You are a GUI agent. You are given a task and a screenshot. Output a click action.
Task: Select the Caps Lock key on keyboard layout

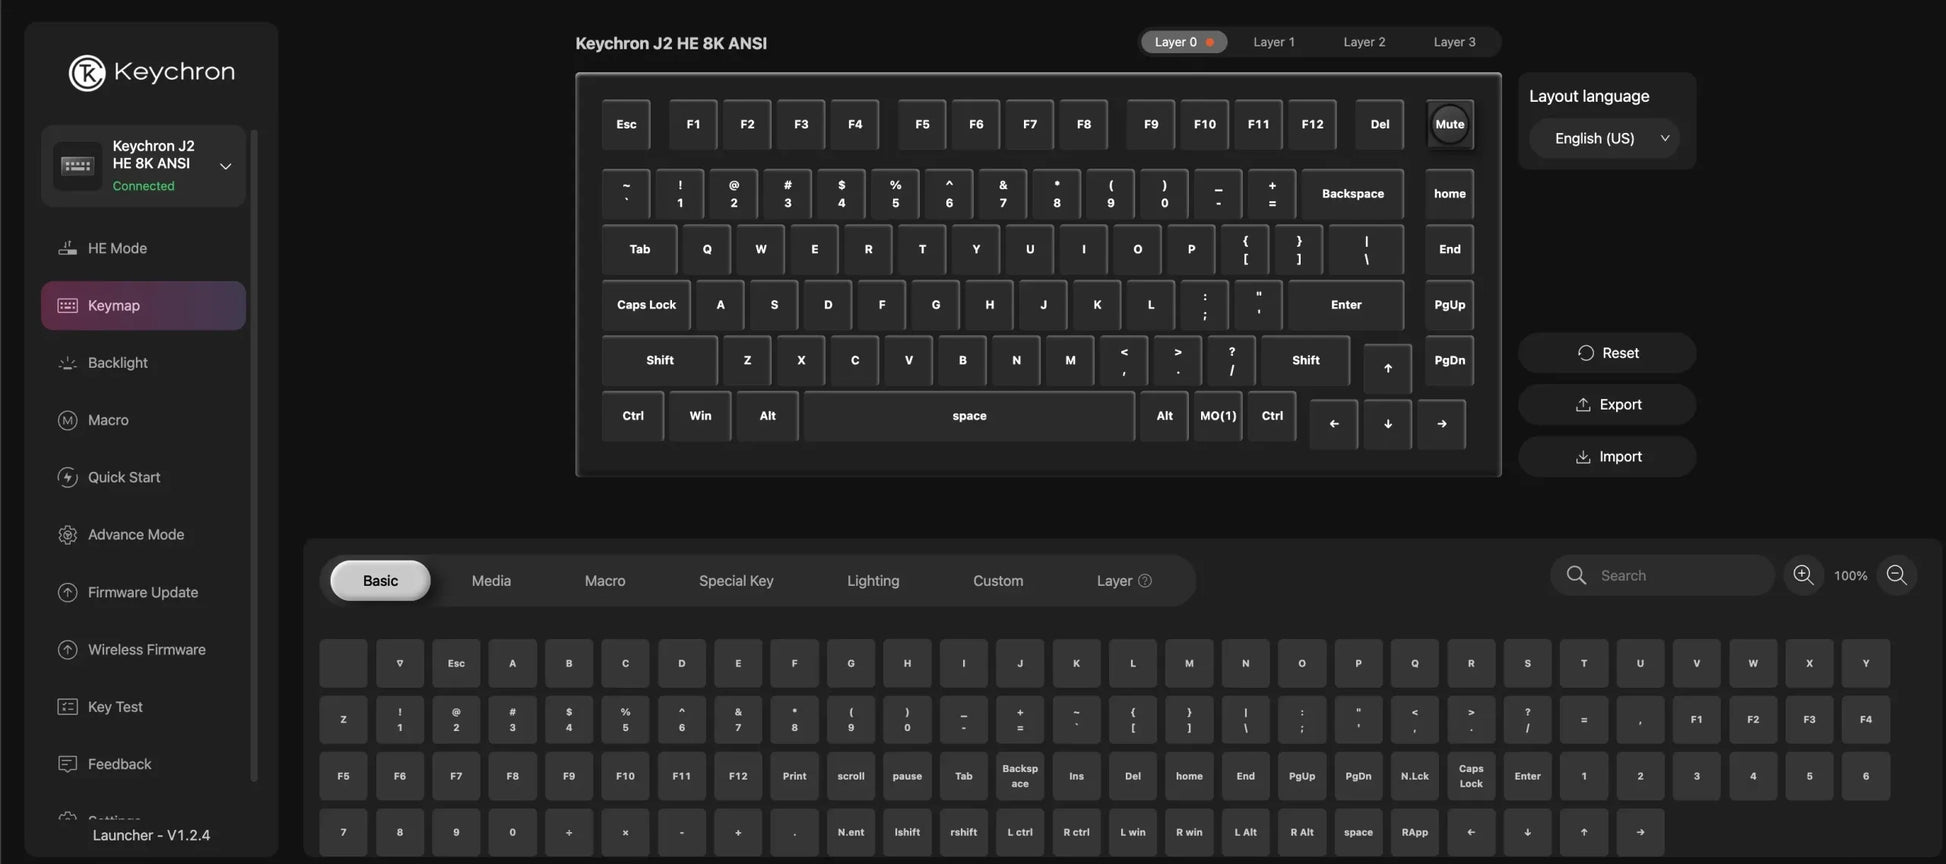click(x=646, y=305)
